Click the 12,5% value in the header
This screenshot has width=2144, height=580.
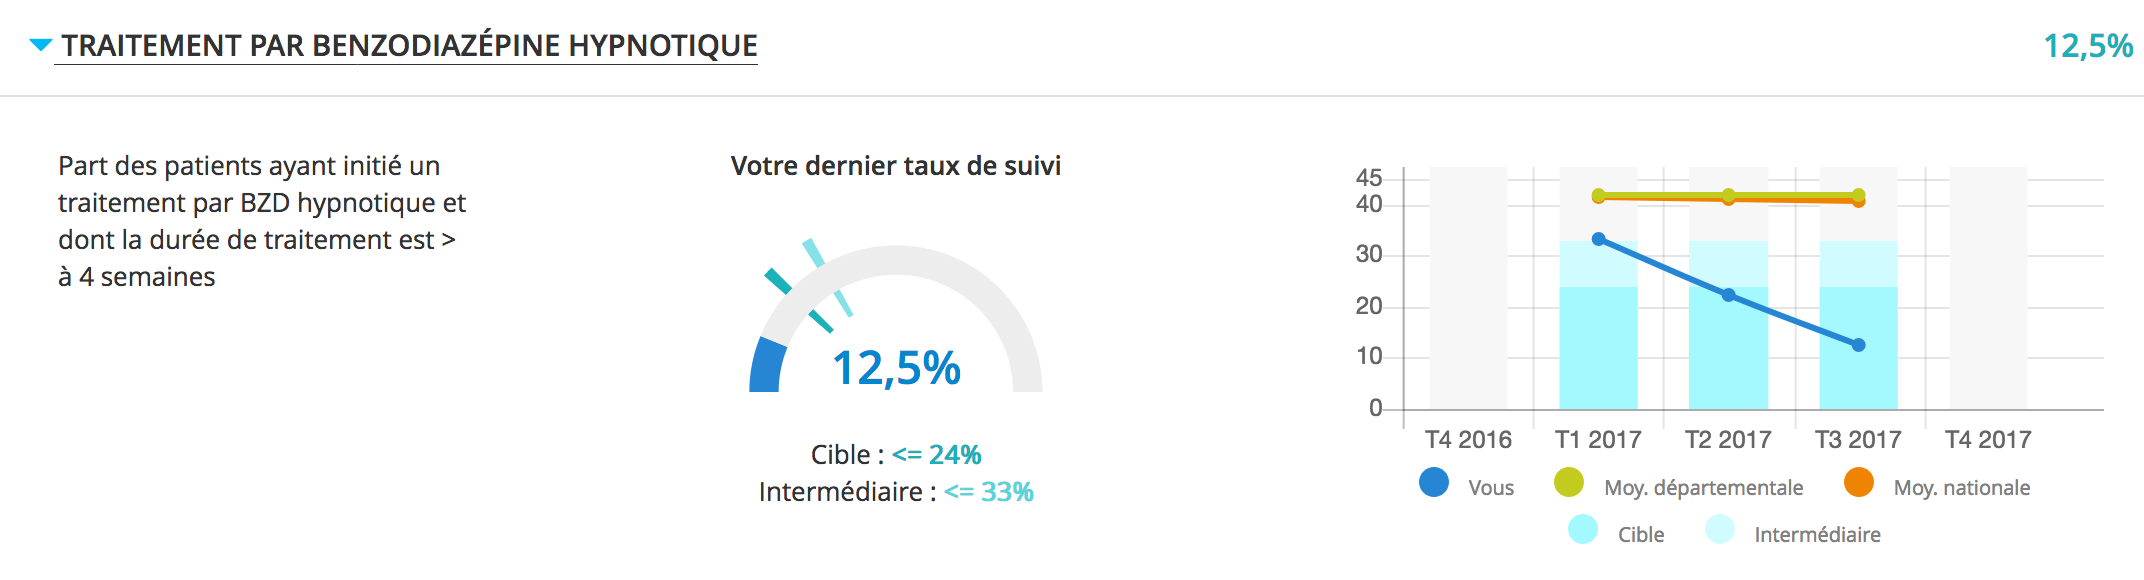pos(2088,46)
